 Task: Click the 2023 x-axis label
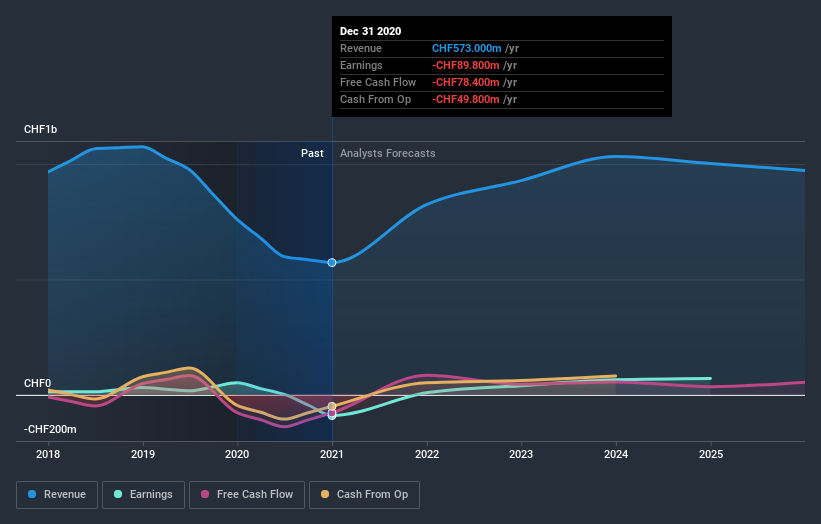[x=521, y=454]
